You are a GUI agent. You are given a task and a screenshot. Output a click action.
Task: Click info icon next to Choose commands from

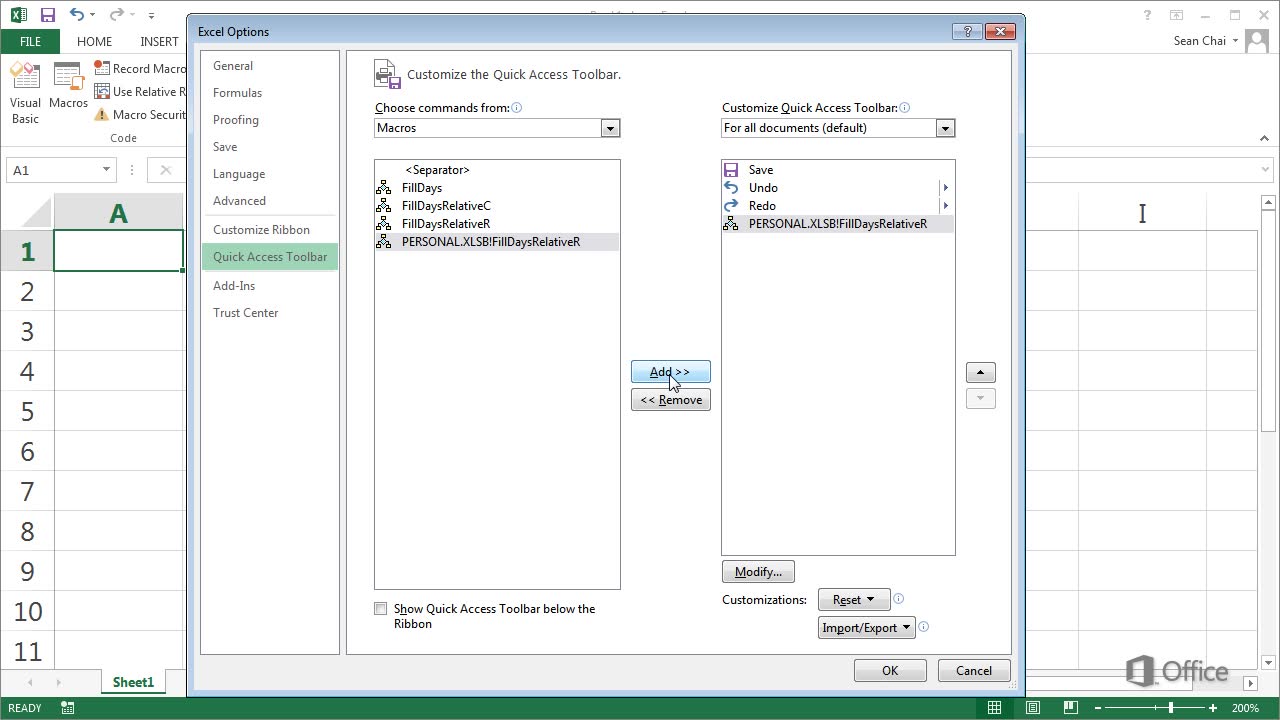517,108
